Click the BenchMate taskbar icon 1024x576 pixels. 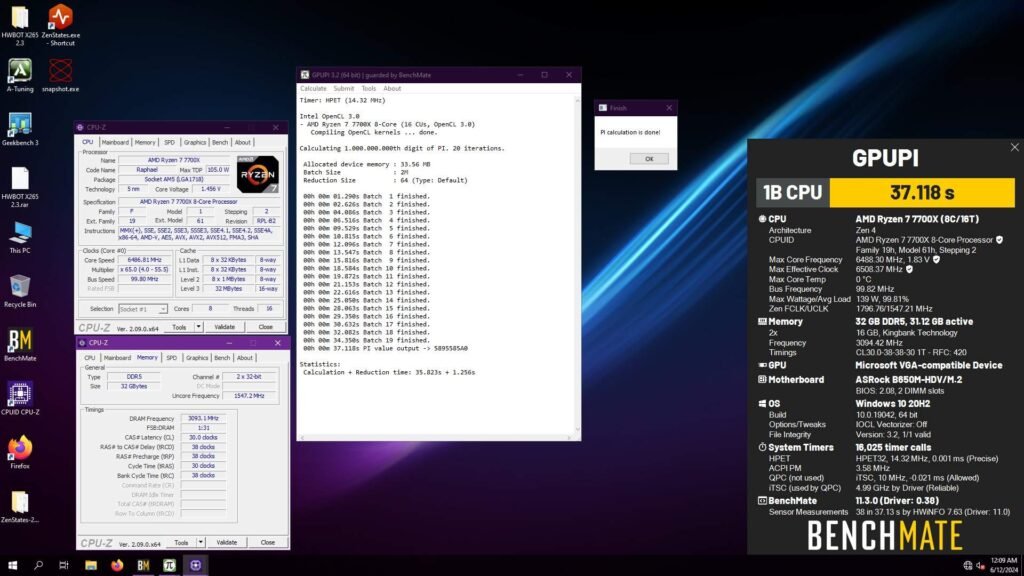143,565
